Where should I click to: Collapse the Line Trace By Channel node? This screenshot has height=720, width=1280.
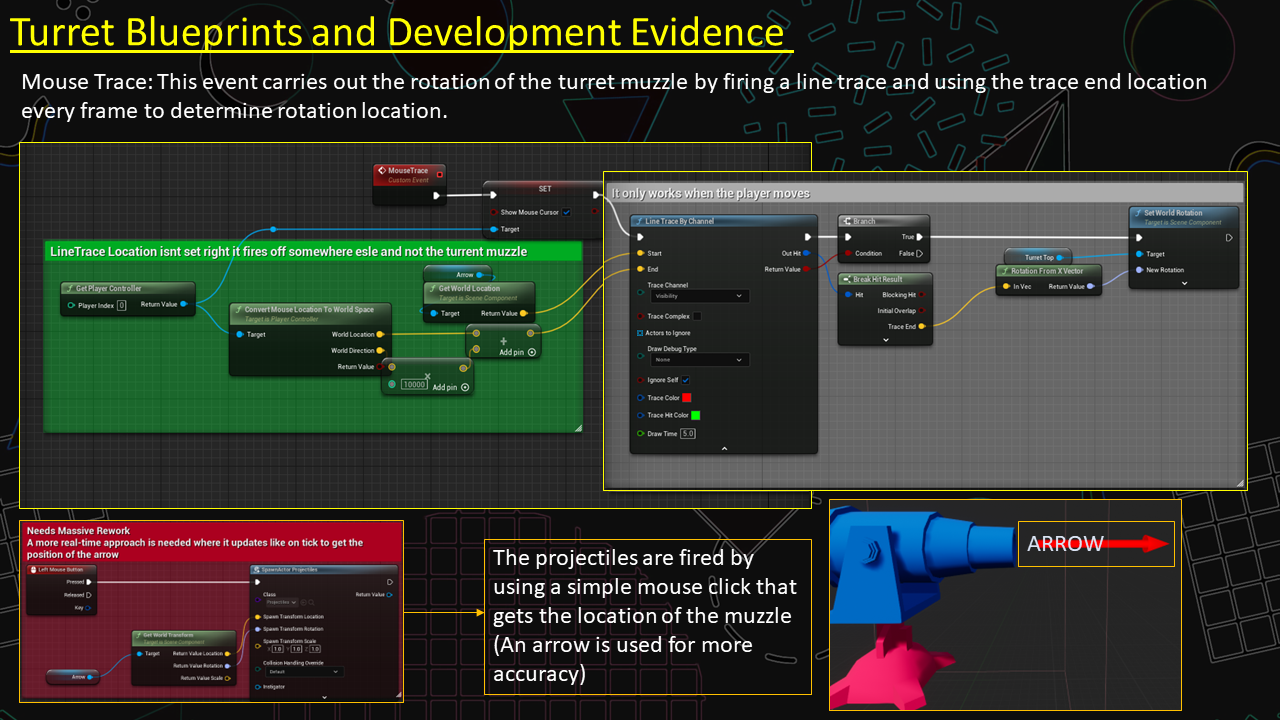point(726,449)
